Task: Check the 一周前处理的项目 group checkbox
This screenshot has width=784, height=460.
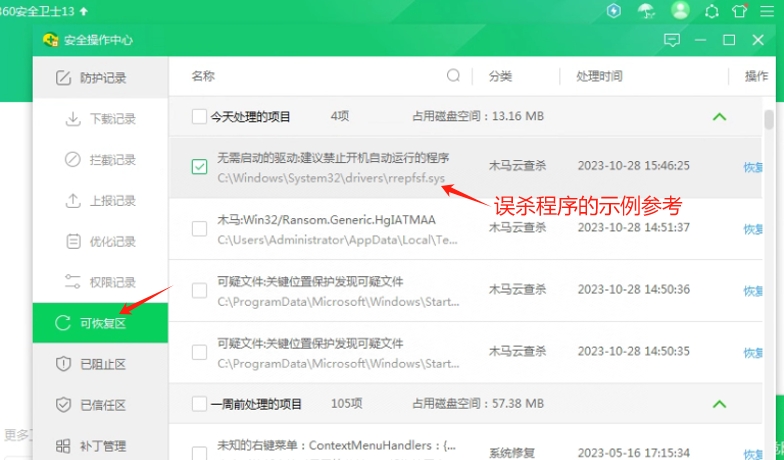Action: tap(199, 404)
